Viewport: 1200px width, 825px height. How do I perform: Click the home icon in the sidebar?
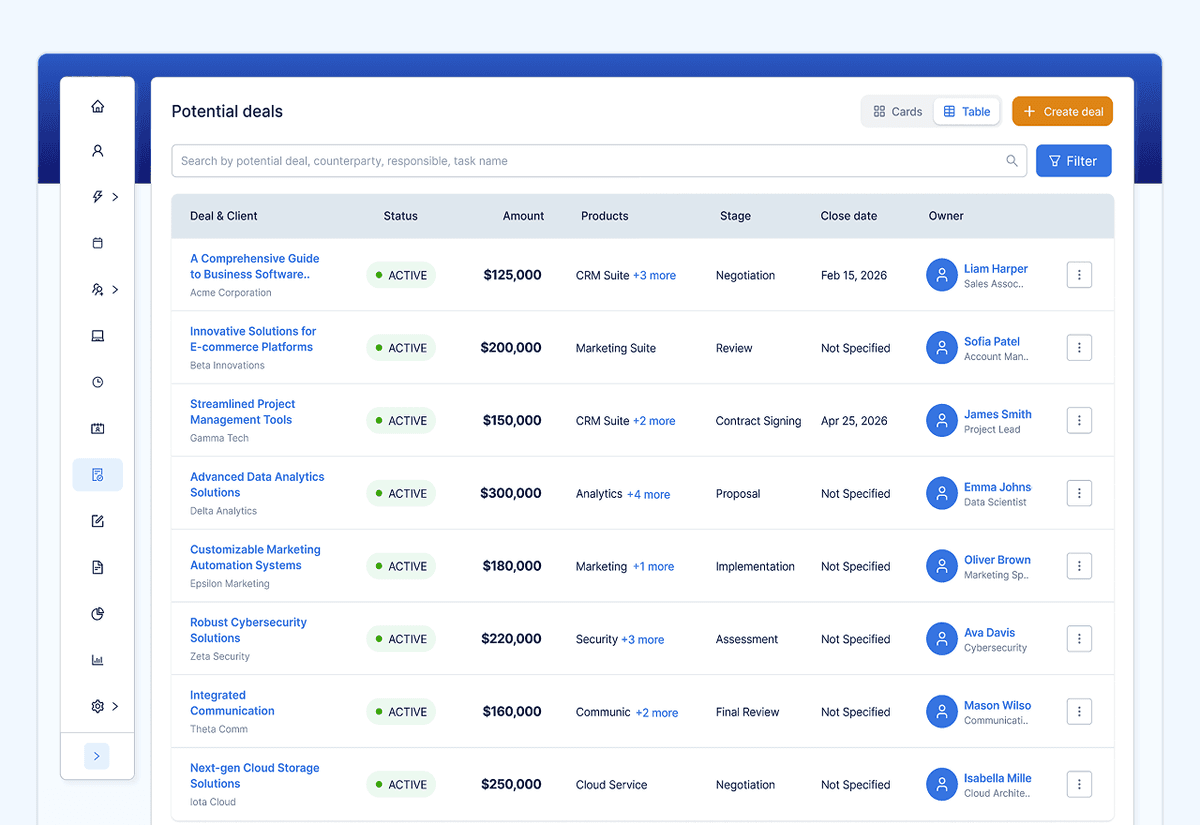click(x=97, y=107)
